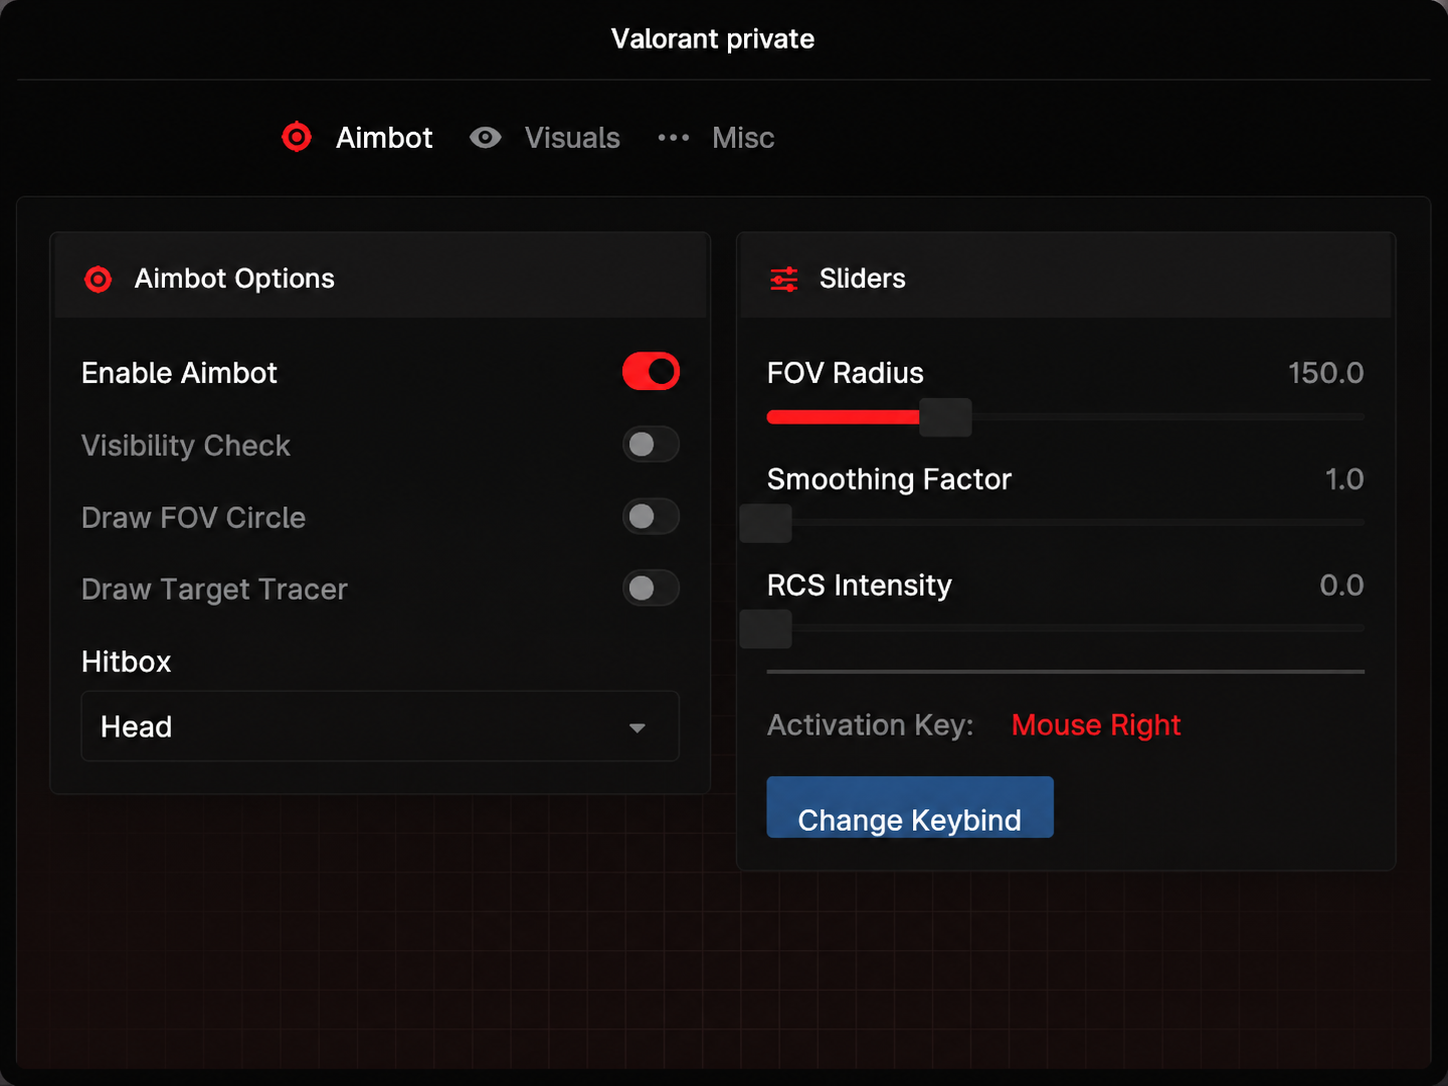
Task: Click the "Activation Key:" label
Action: pyautogui.click(x=870, y=725)
